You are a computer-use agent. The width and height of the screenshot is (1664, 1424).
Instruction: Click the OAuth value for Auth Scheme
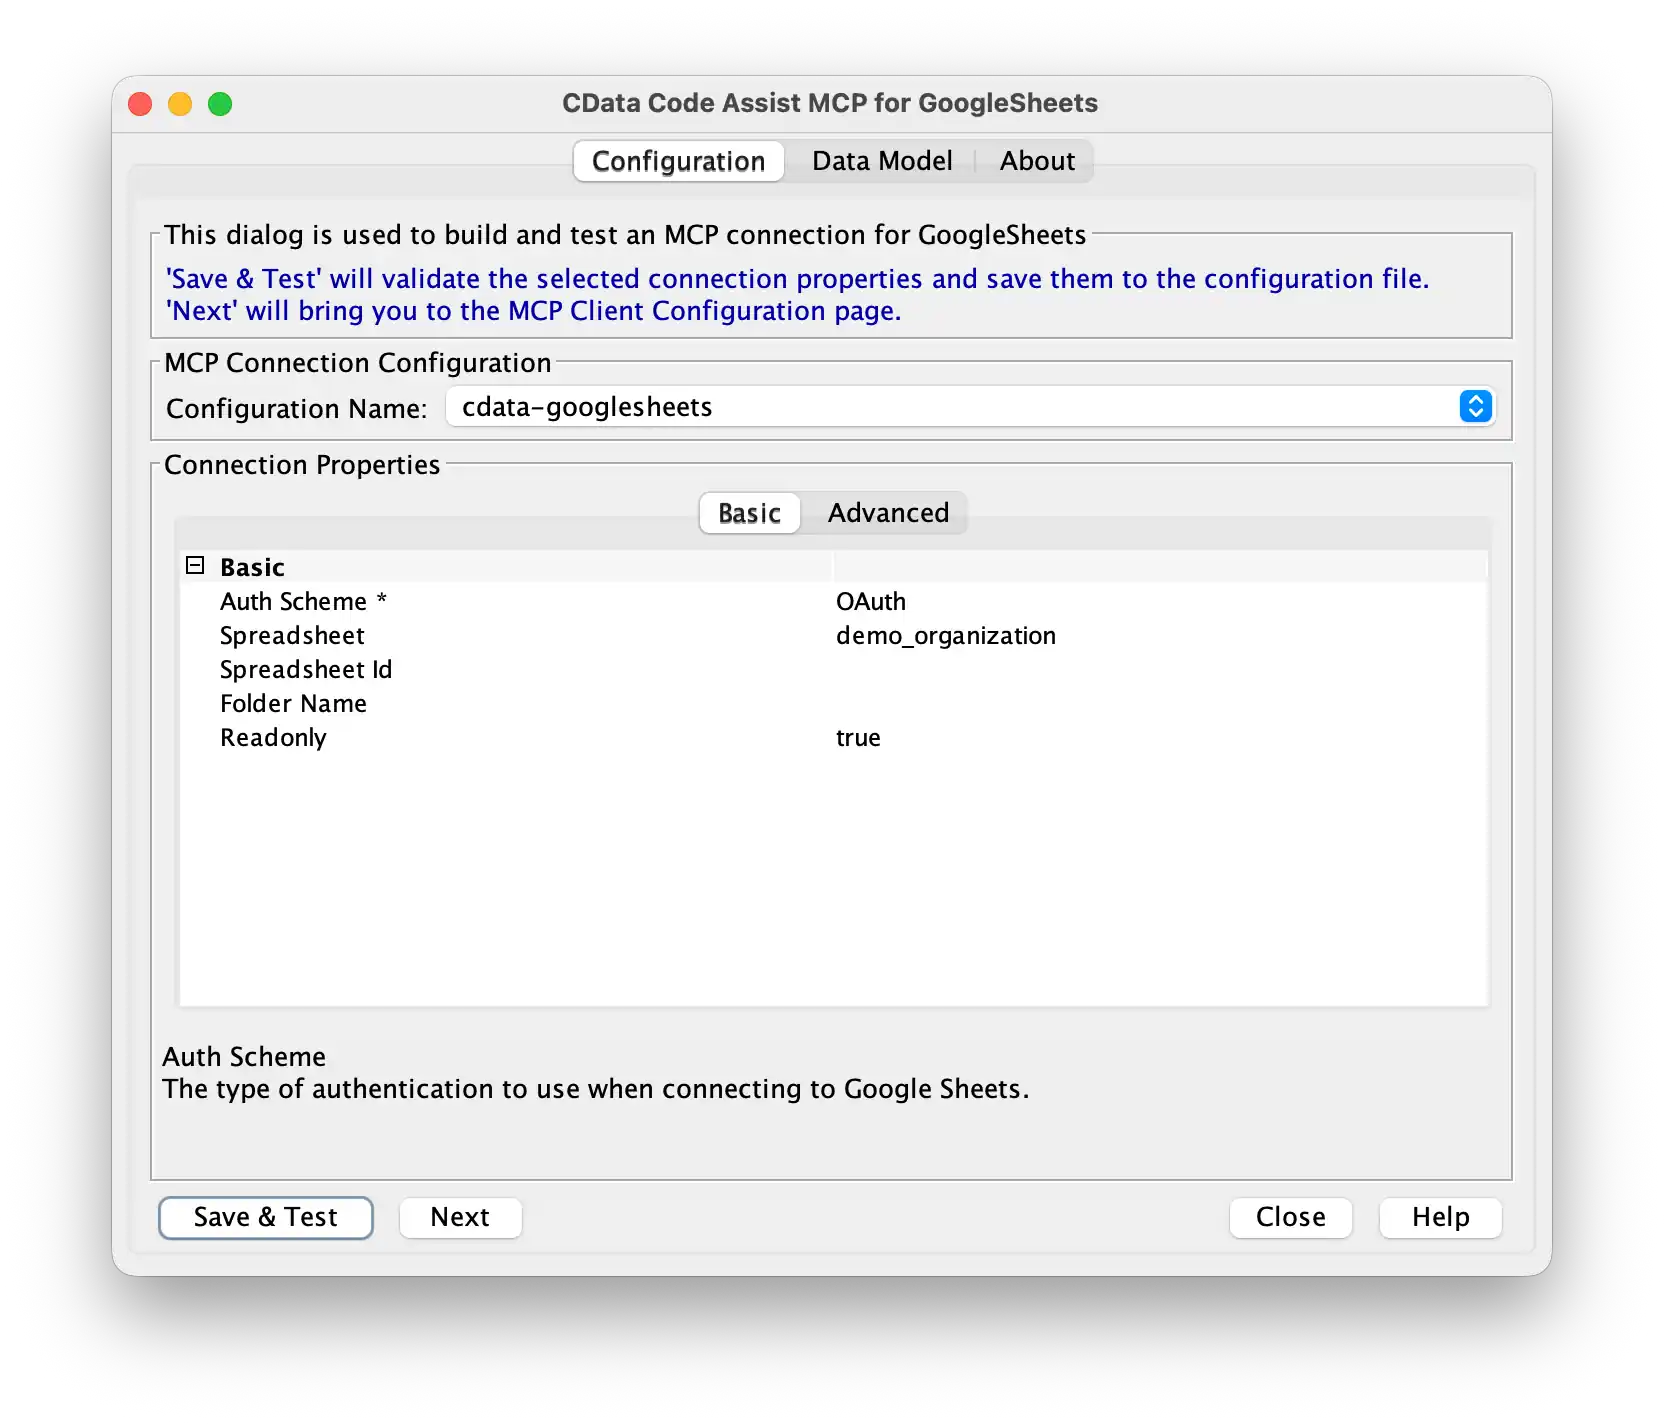tap(871, 601)
